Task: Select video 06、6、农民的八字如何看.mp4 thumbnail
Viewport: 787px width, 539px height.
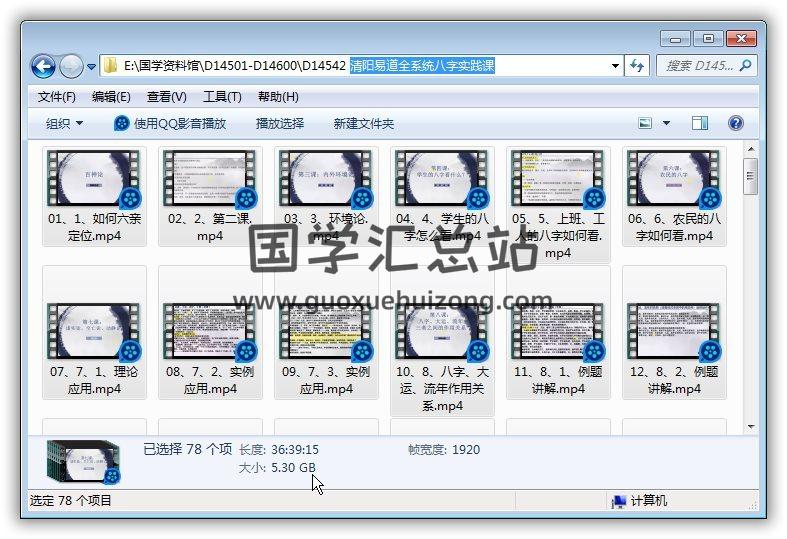Action: (x=674, y=178)
